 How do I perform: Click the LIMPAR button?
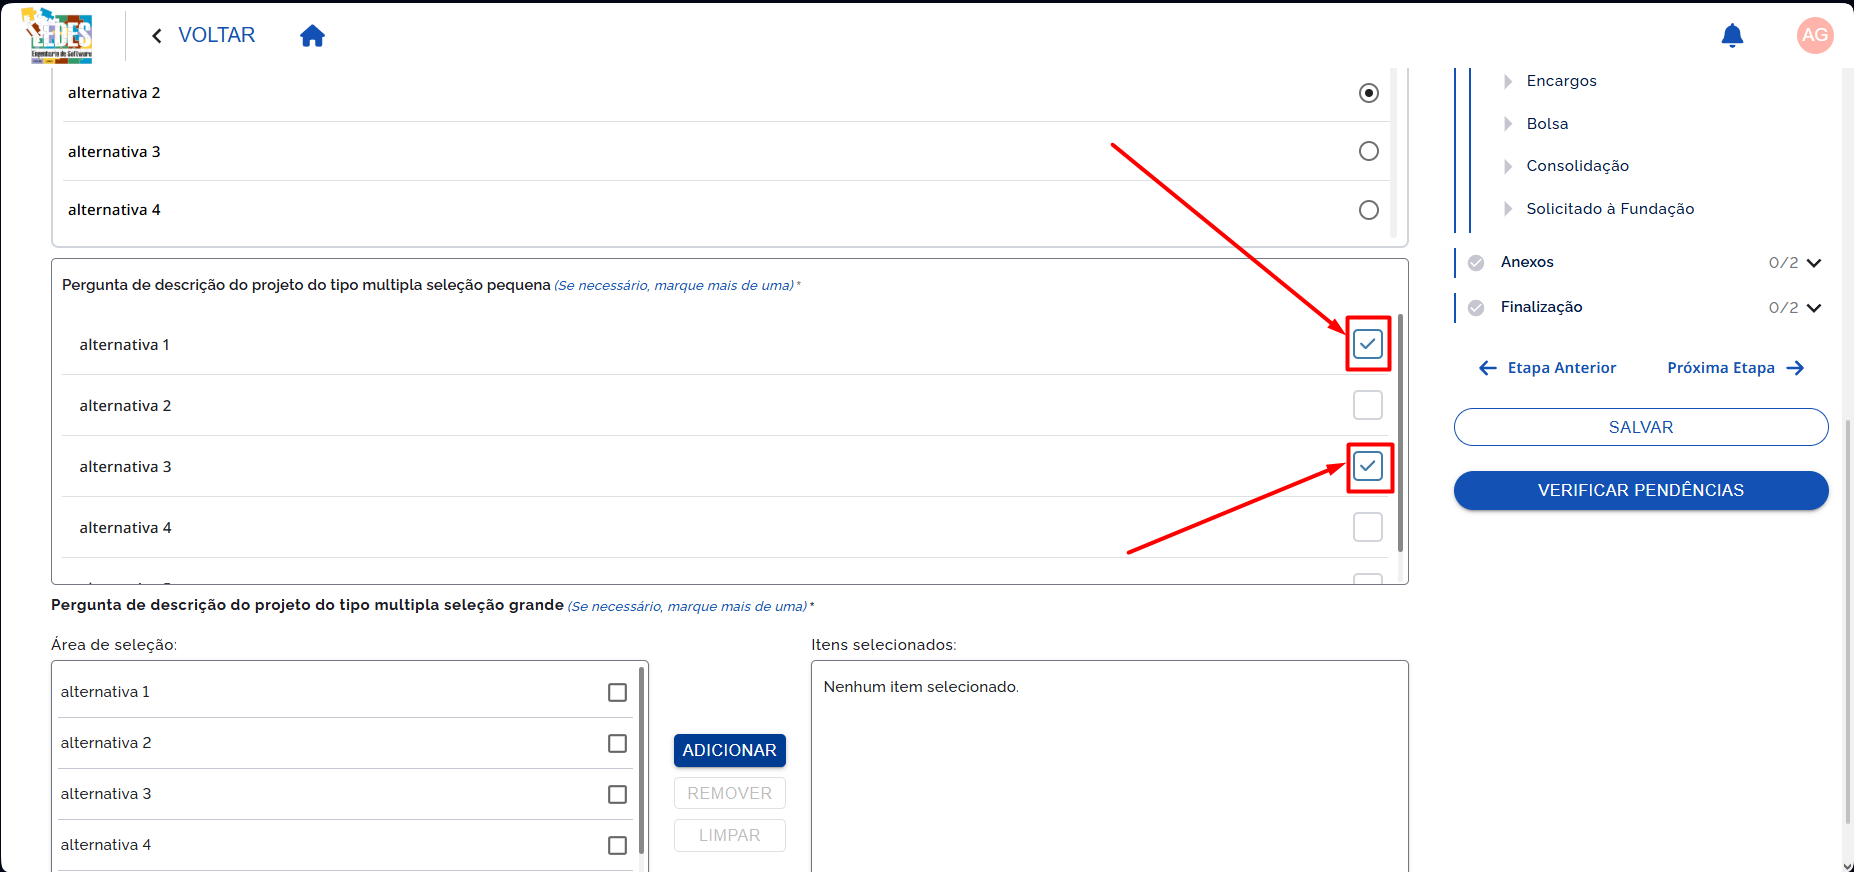[730, 835]
